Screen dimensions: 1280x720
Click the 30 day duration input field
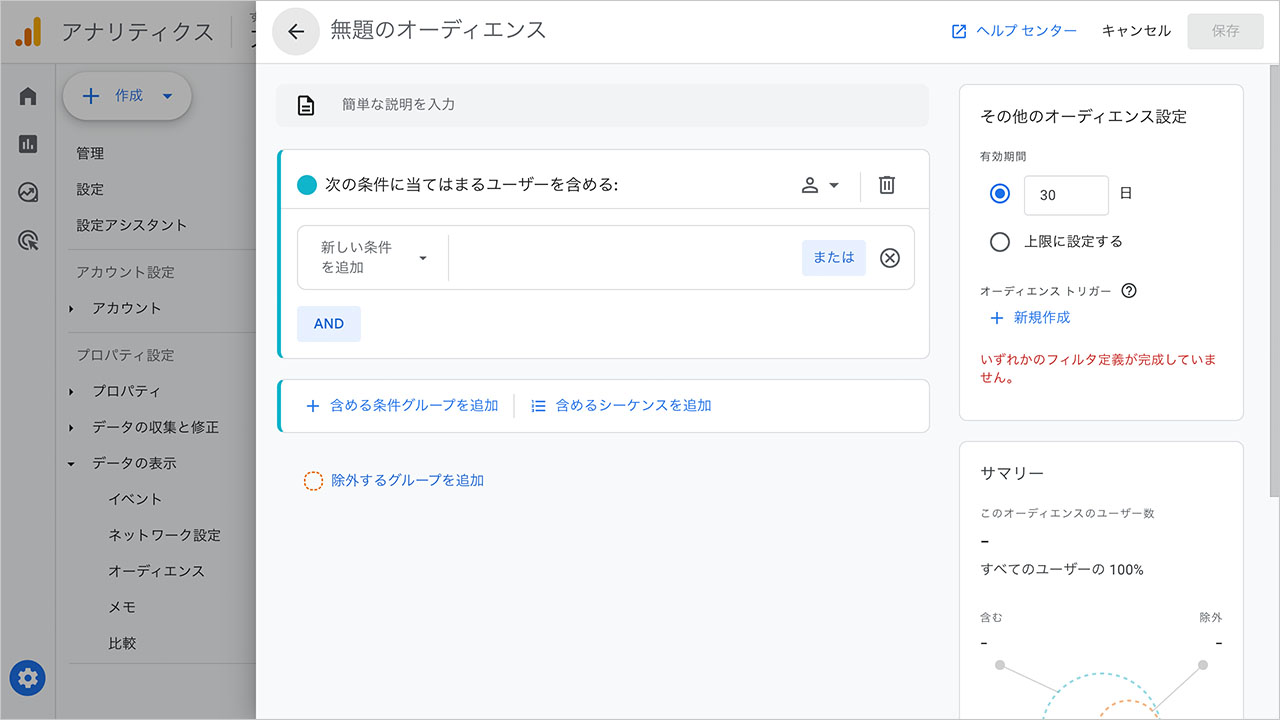(x=1065, y=195)
